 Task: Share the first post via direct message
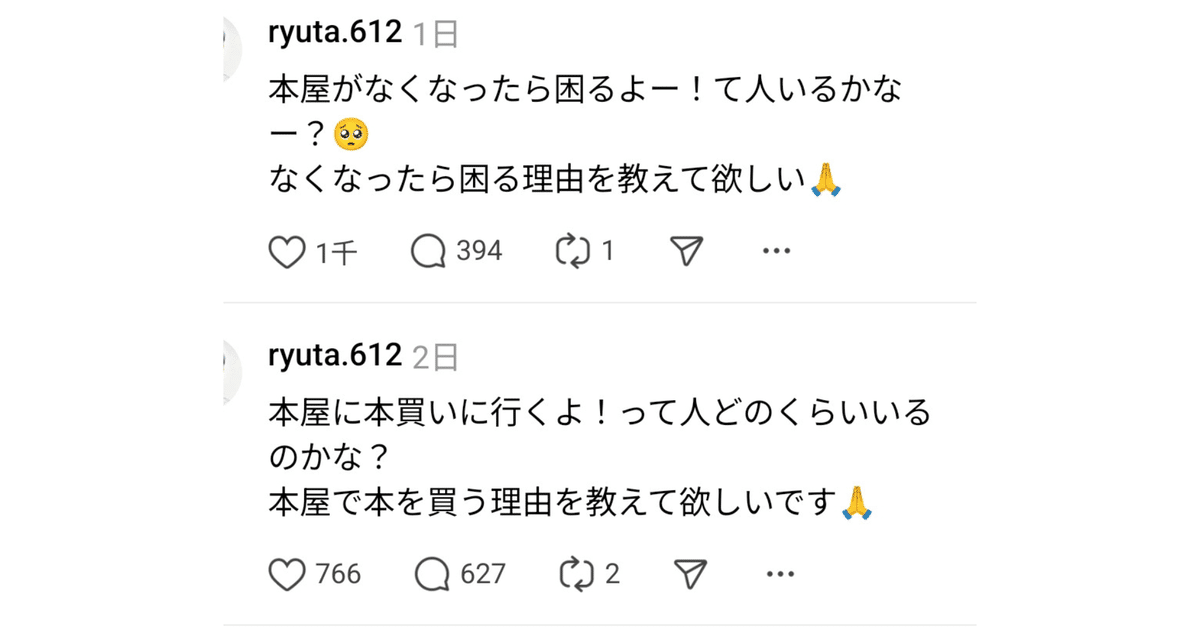pyautogui.click(x=684, y=251)
